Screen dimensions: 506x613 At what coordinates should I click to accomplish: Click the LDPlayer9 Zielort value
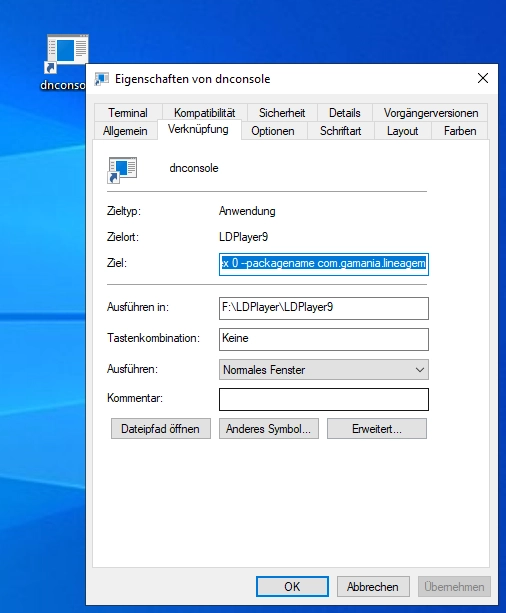[243, 237]
